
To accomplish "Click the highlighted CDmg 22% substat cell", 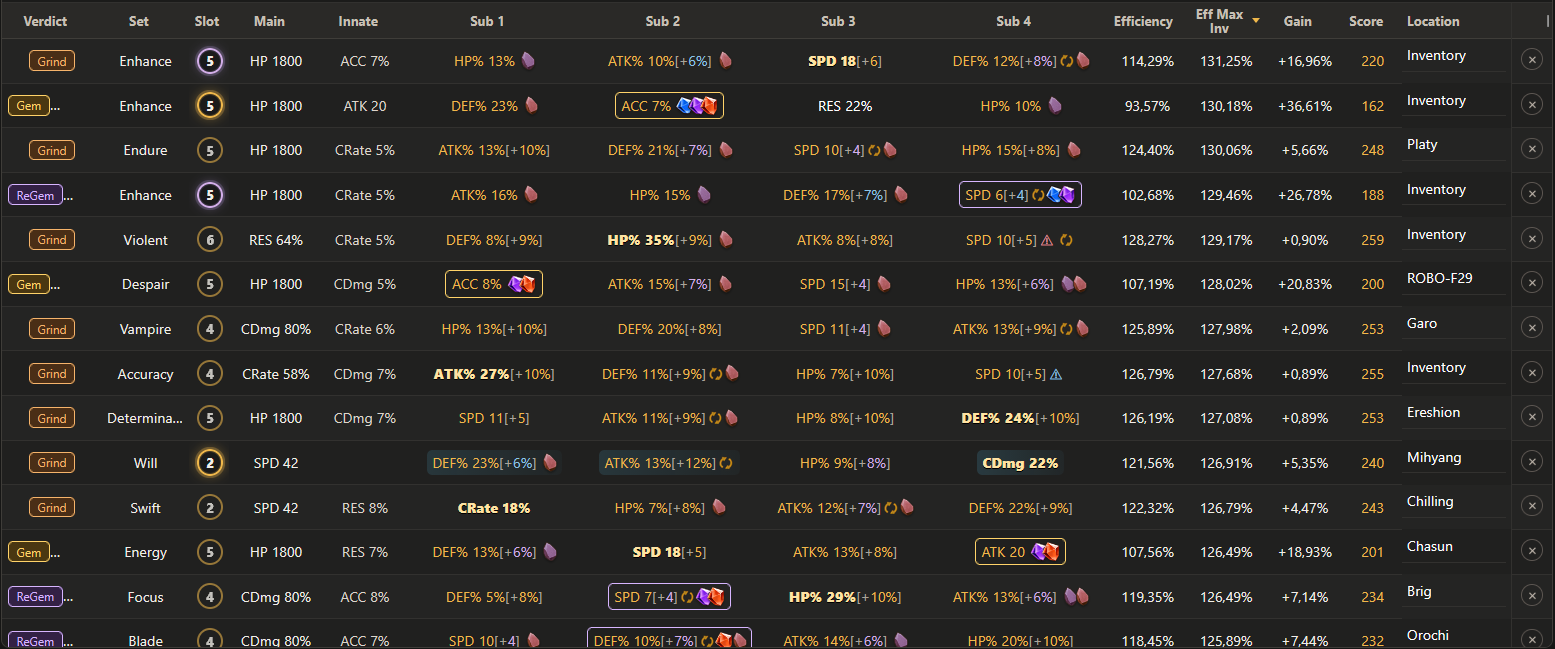I will coord(1020,463).
